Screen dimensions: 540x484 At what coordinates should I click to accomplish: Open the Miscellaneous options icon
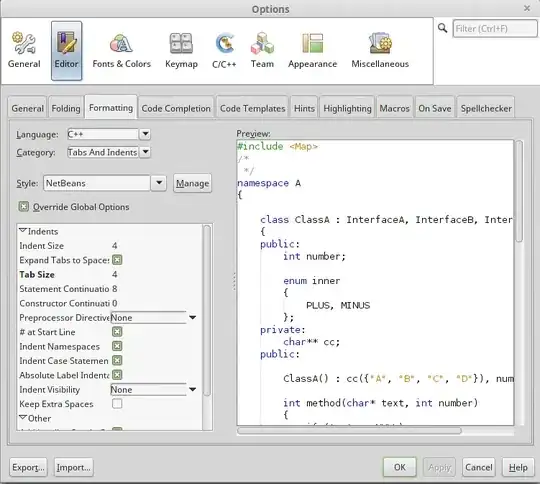point(380,51)
